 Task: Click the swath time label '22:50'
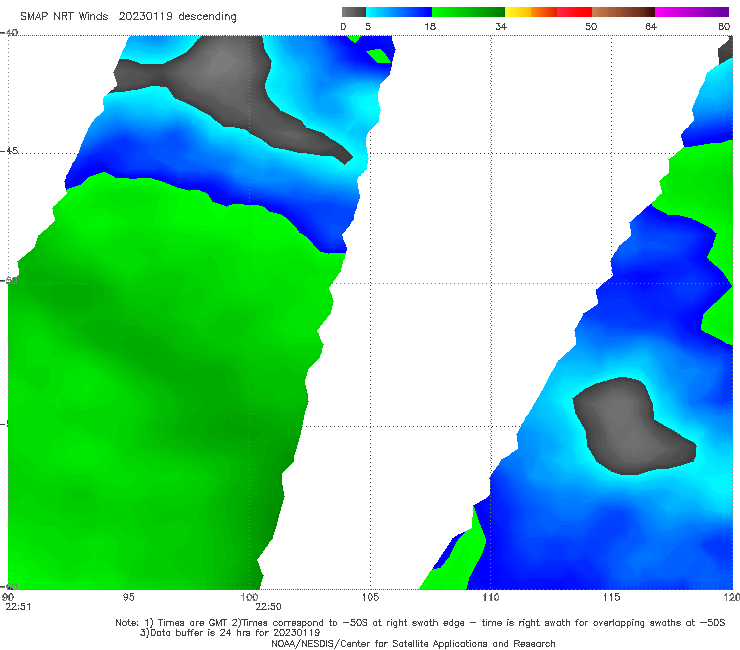click(x=269, y=607)
